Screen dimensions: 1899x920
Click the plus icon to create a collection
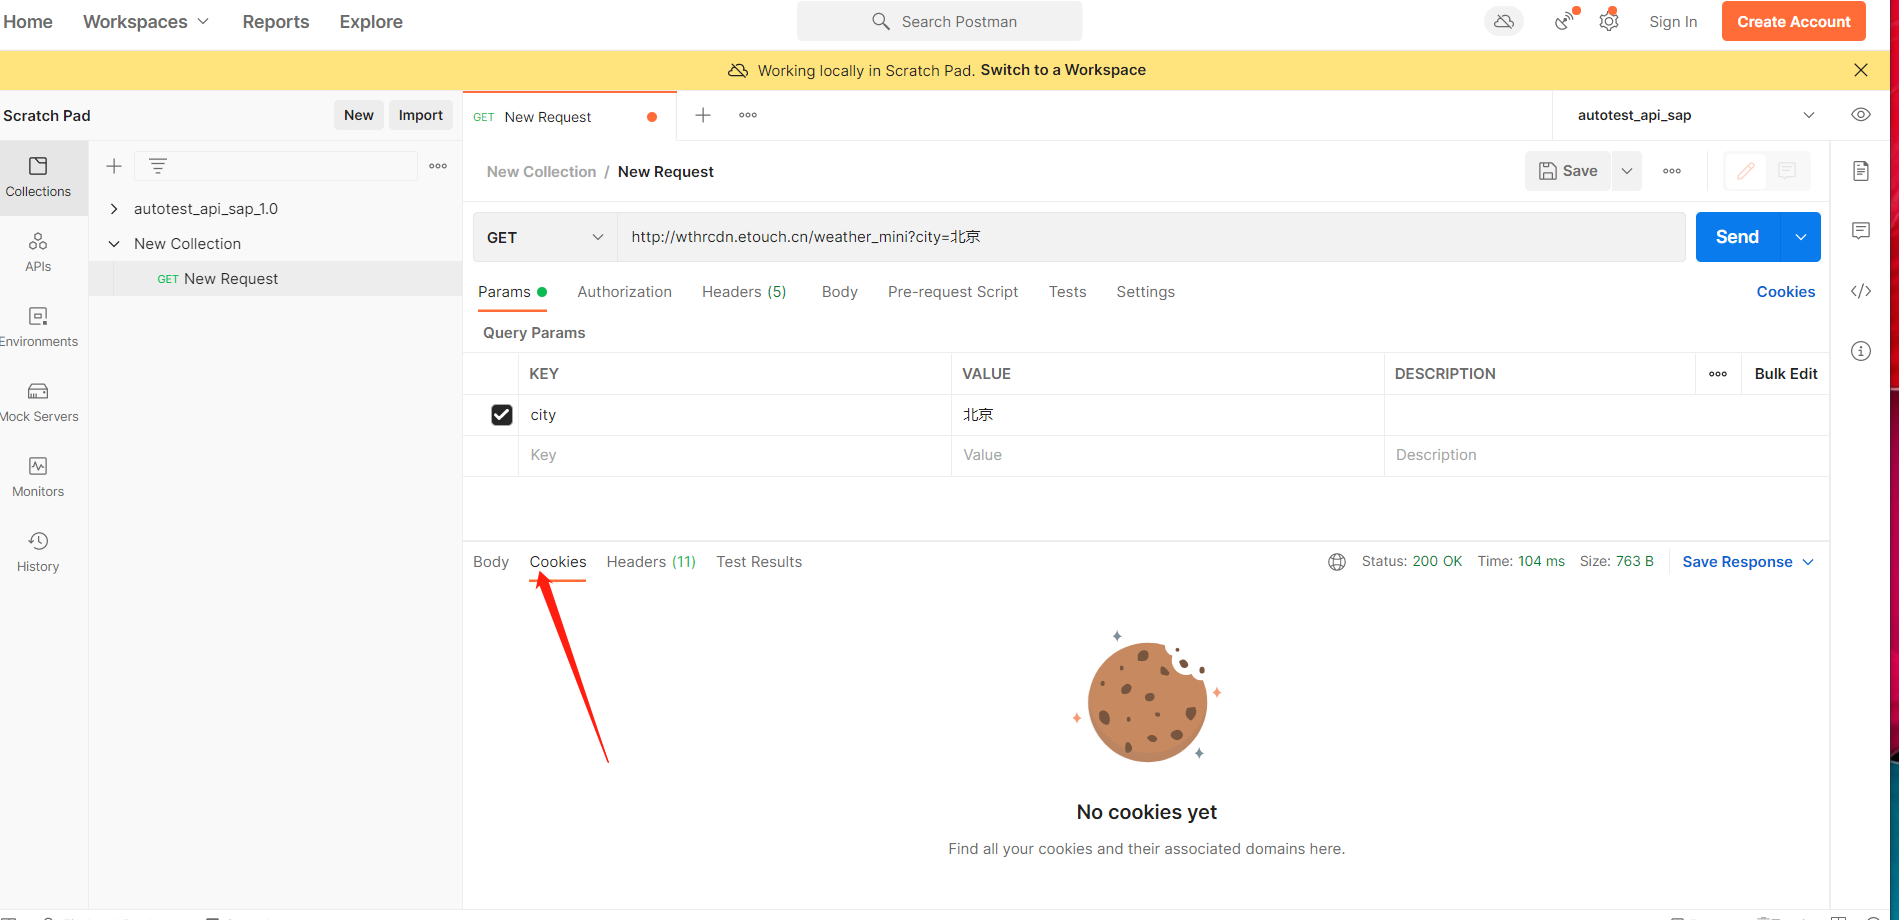[114, 166]
